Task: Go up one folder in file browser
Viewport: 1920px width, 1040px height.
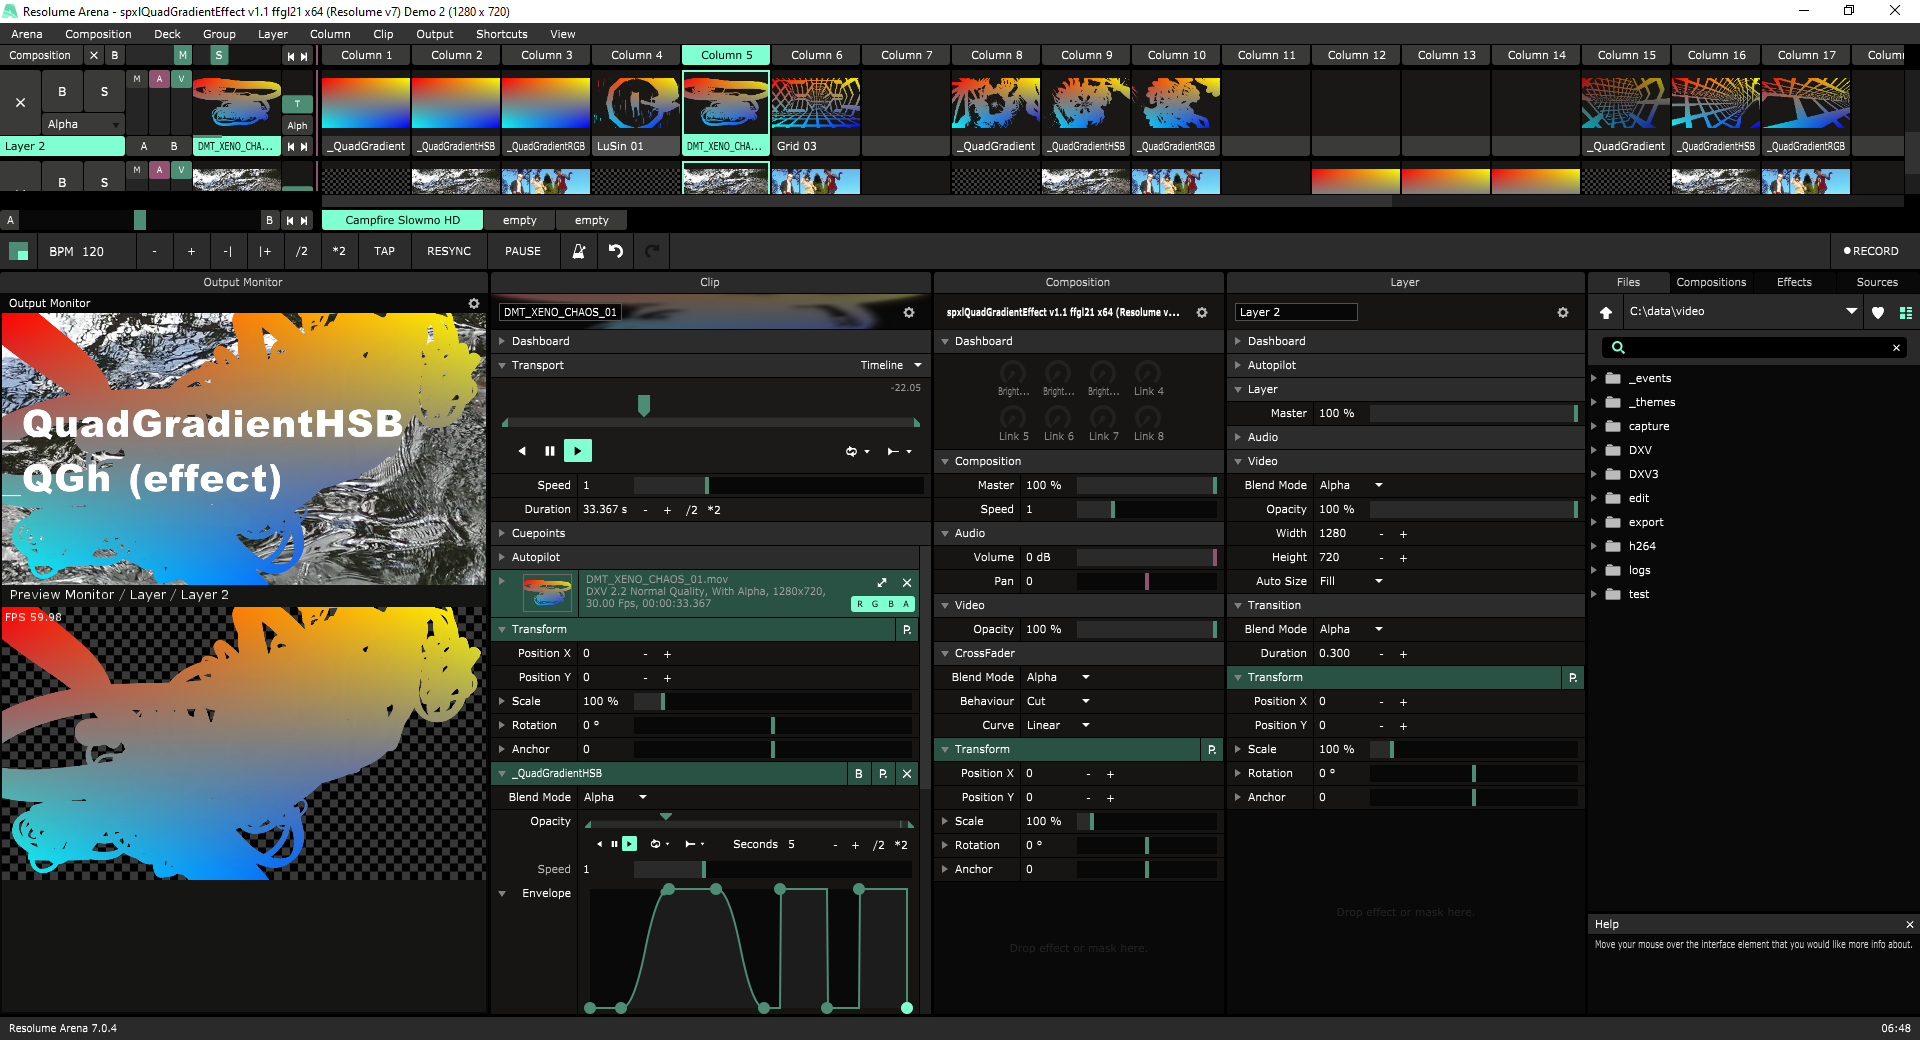Action: (1606, 312)
